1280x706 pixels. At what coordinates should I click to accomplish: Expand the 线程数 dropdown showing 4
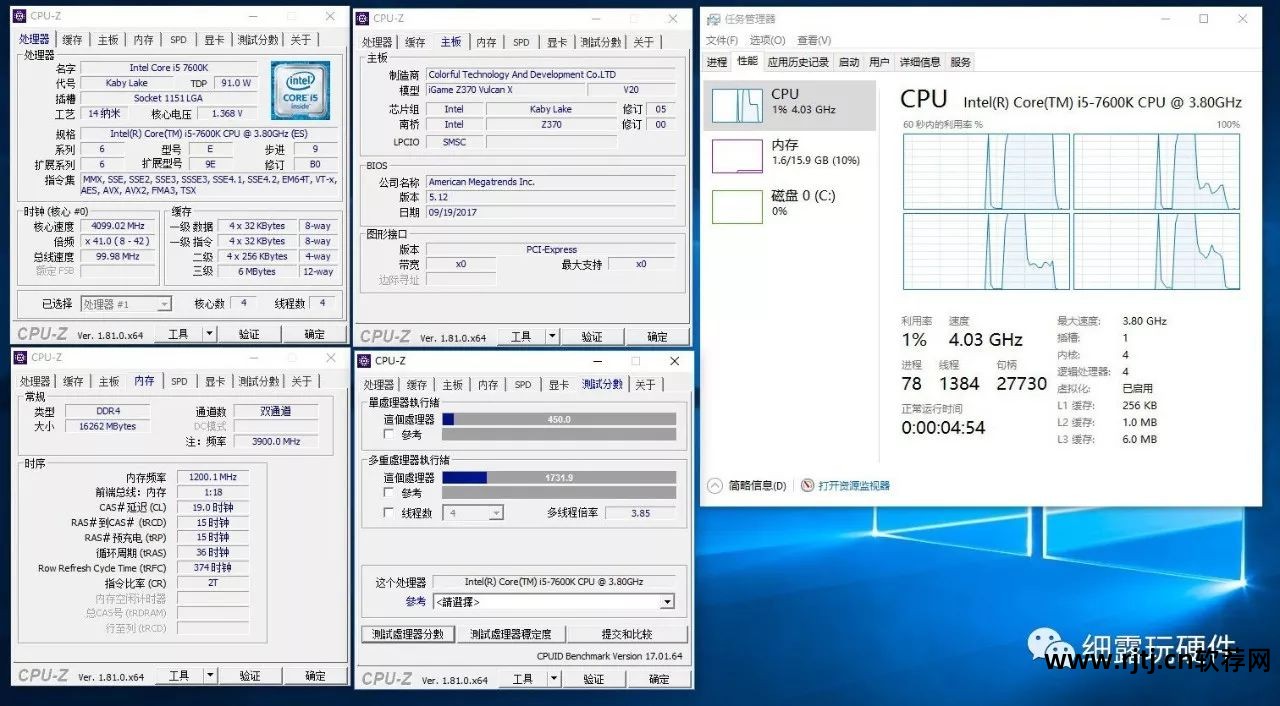point(495,513)
